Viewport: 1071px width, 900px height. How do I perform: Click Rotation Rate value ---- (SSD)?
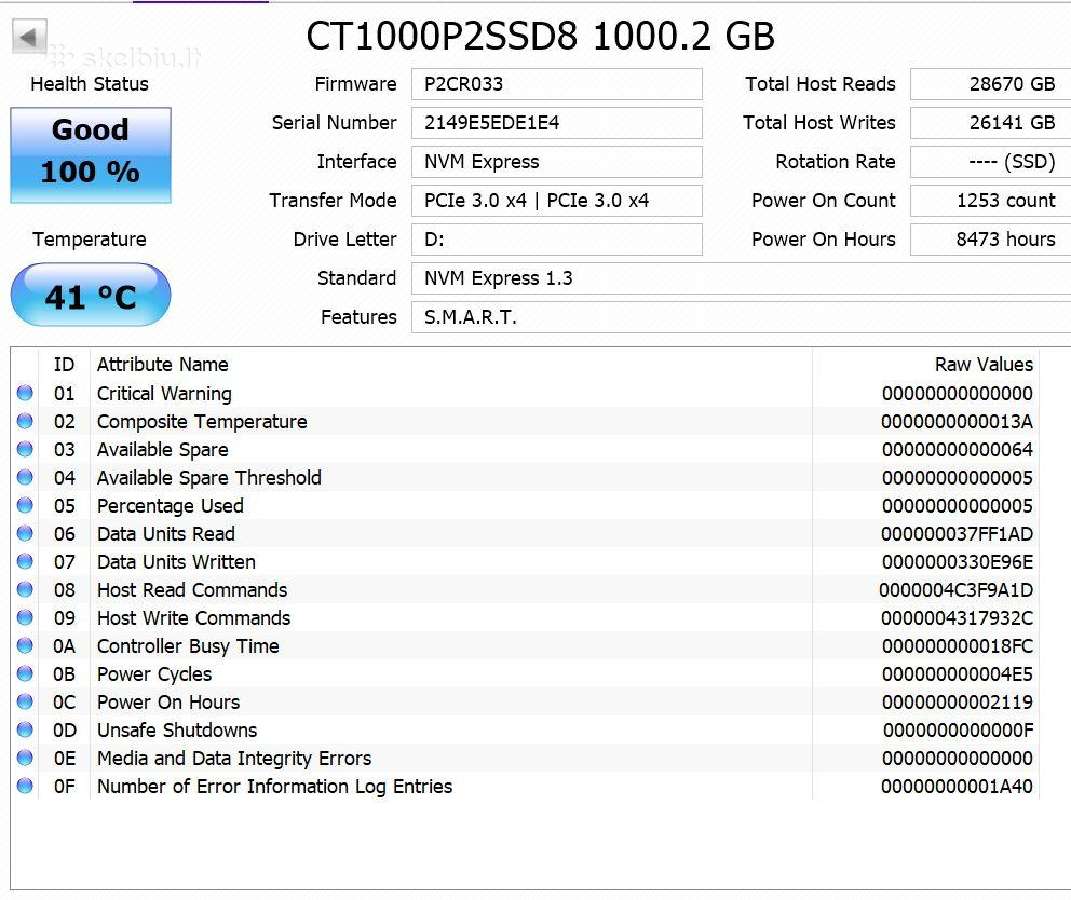[990, 162]
